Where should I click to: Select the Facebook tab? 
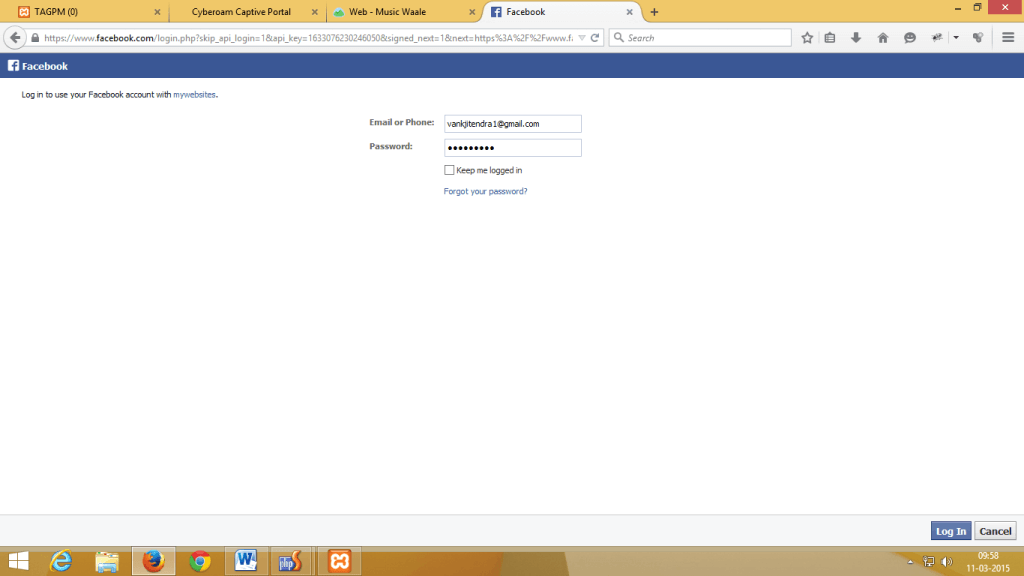[562, 12]
